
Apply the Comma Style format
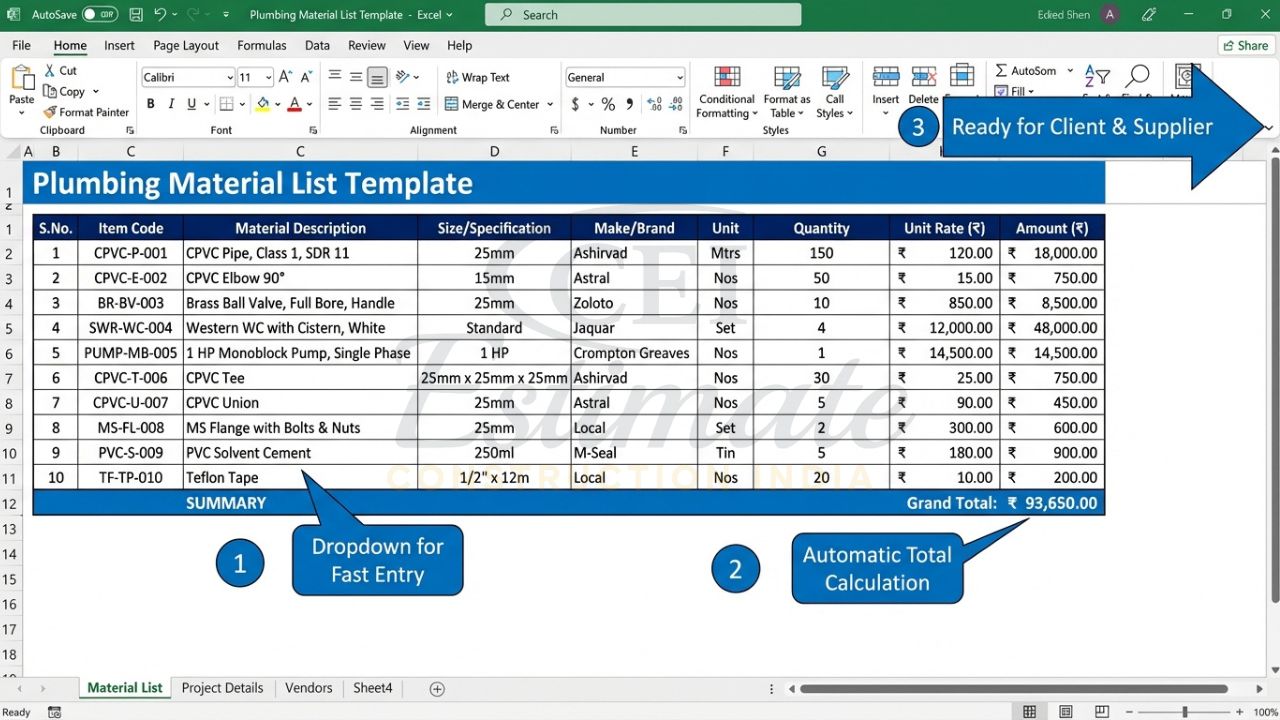tap(629, 103)
